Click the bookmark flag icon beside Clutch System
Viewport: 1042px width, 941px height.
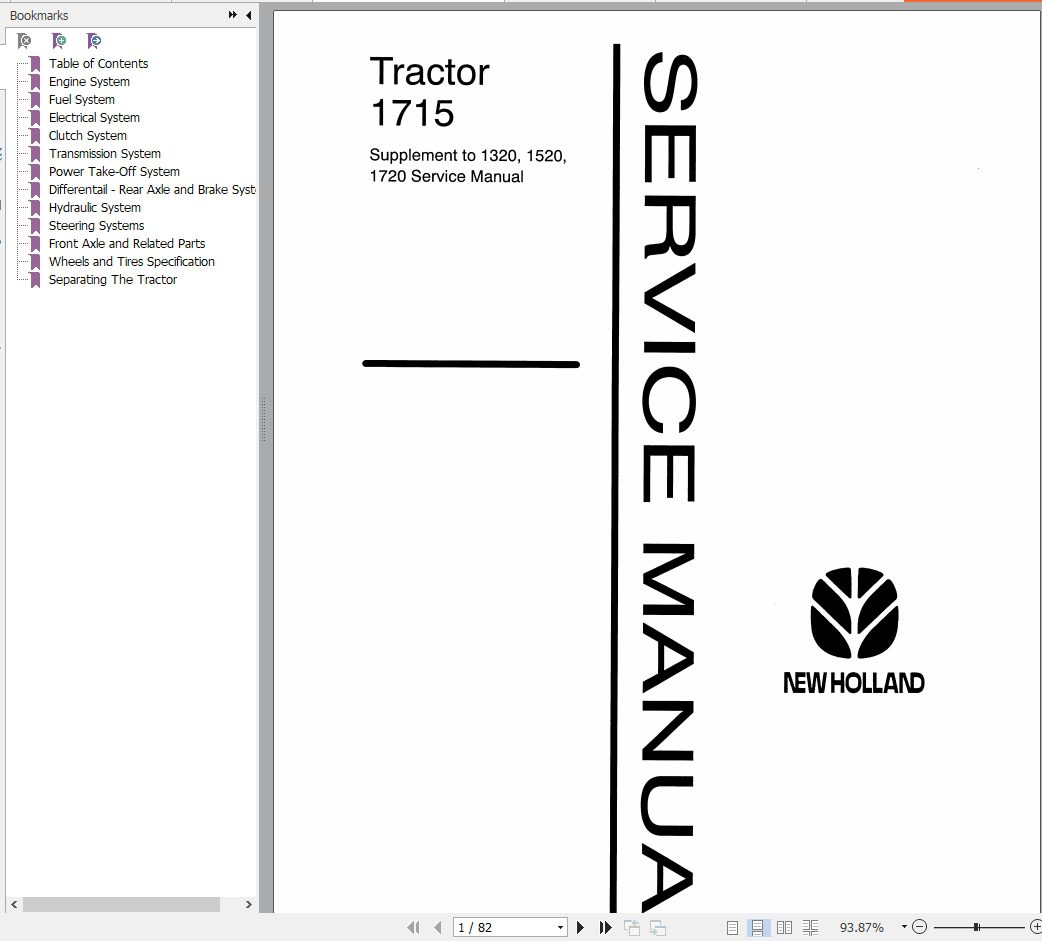click(x=35, y=136)
